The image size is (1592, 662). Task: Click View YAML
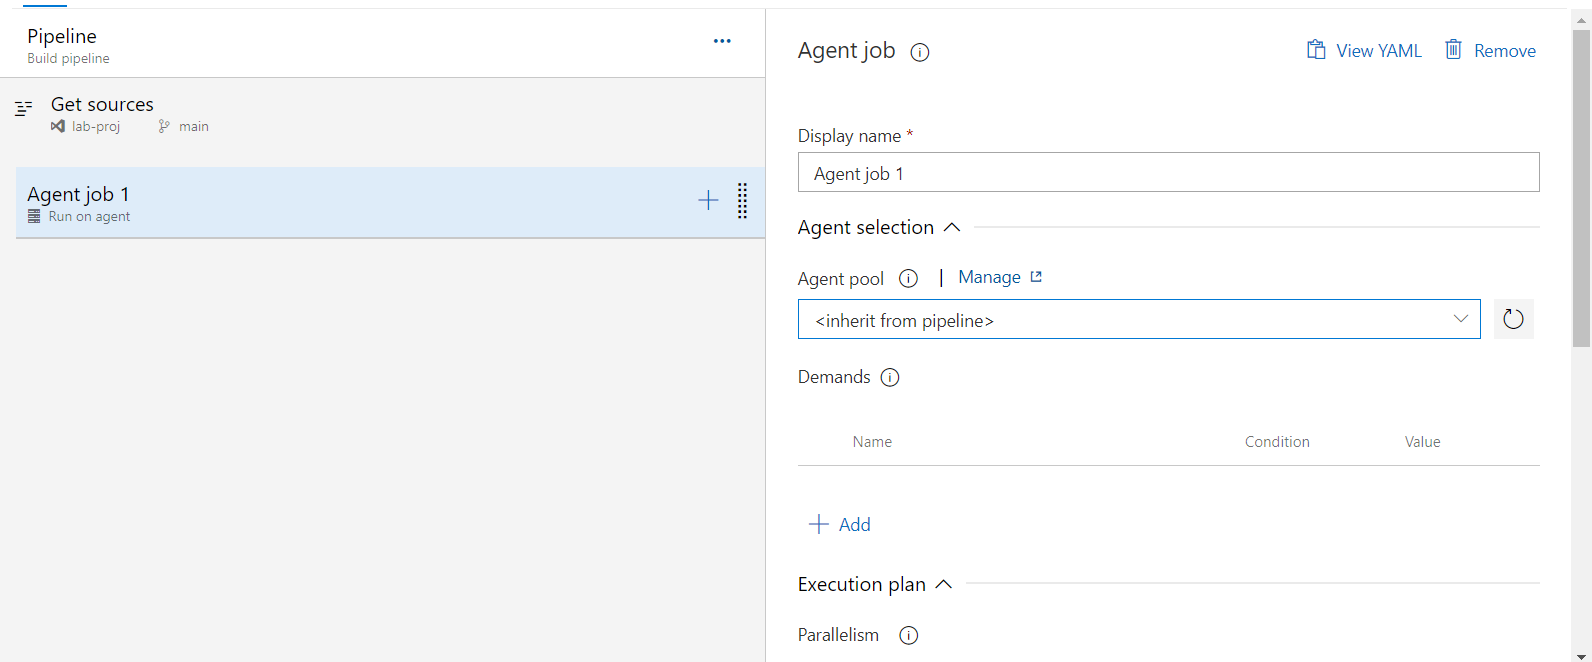1364,50
